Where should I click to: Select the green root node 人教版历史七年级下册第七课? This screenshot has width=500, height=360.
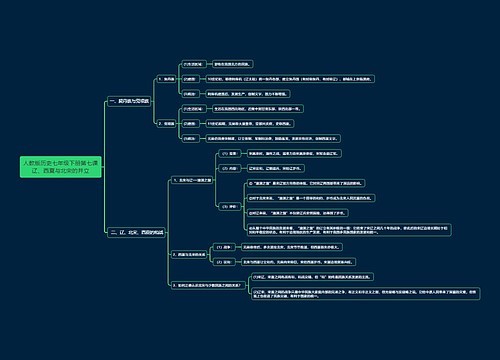click(60, 167)
